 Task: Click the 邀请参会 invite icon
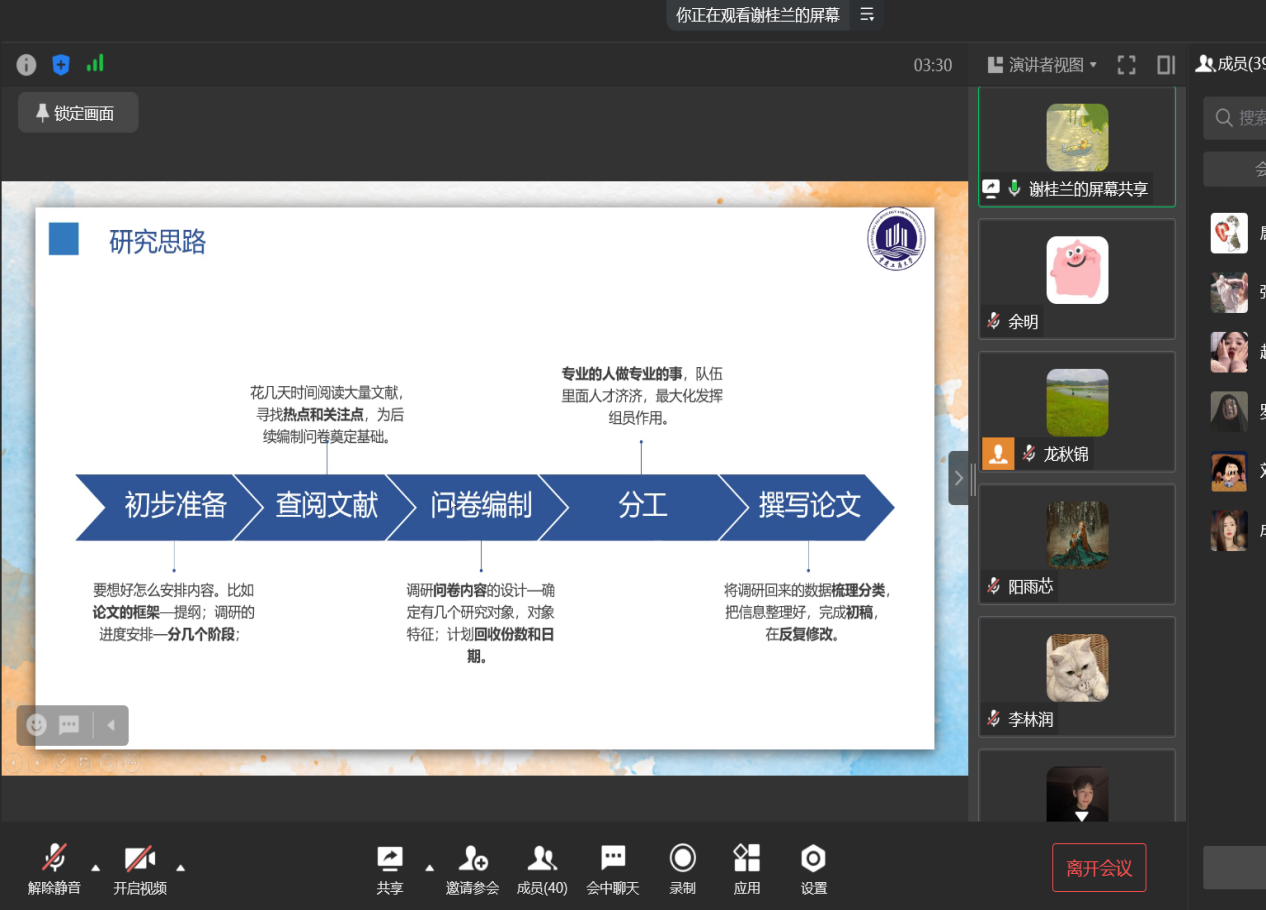[x=472, y=868]
